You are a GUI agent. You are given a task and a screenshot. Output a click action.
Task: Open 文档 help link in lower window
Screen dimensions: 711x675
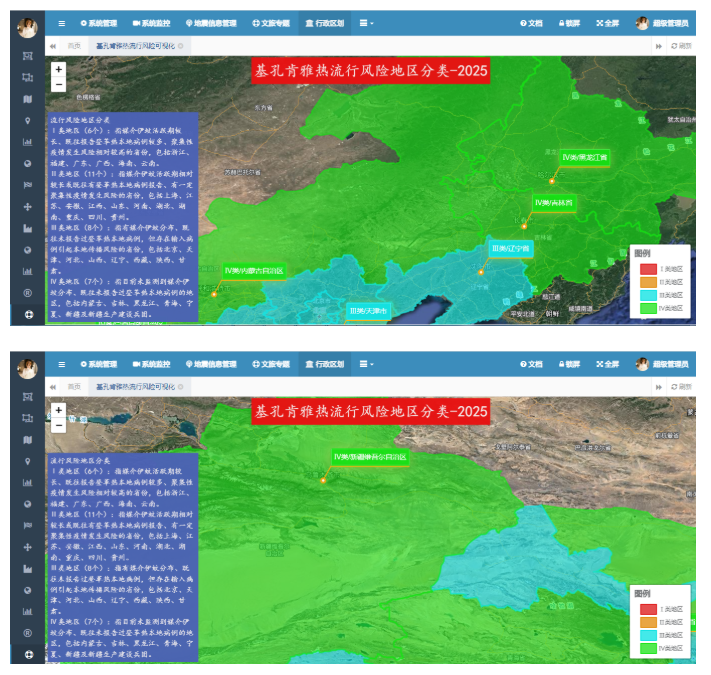tap(531, 364)
